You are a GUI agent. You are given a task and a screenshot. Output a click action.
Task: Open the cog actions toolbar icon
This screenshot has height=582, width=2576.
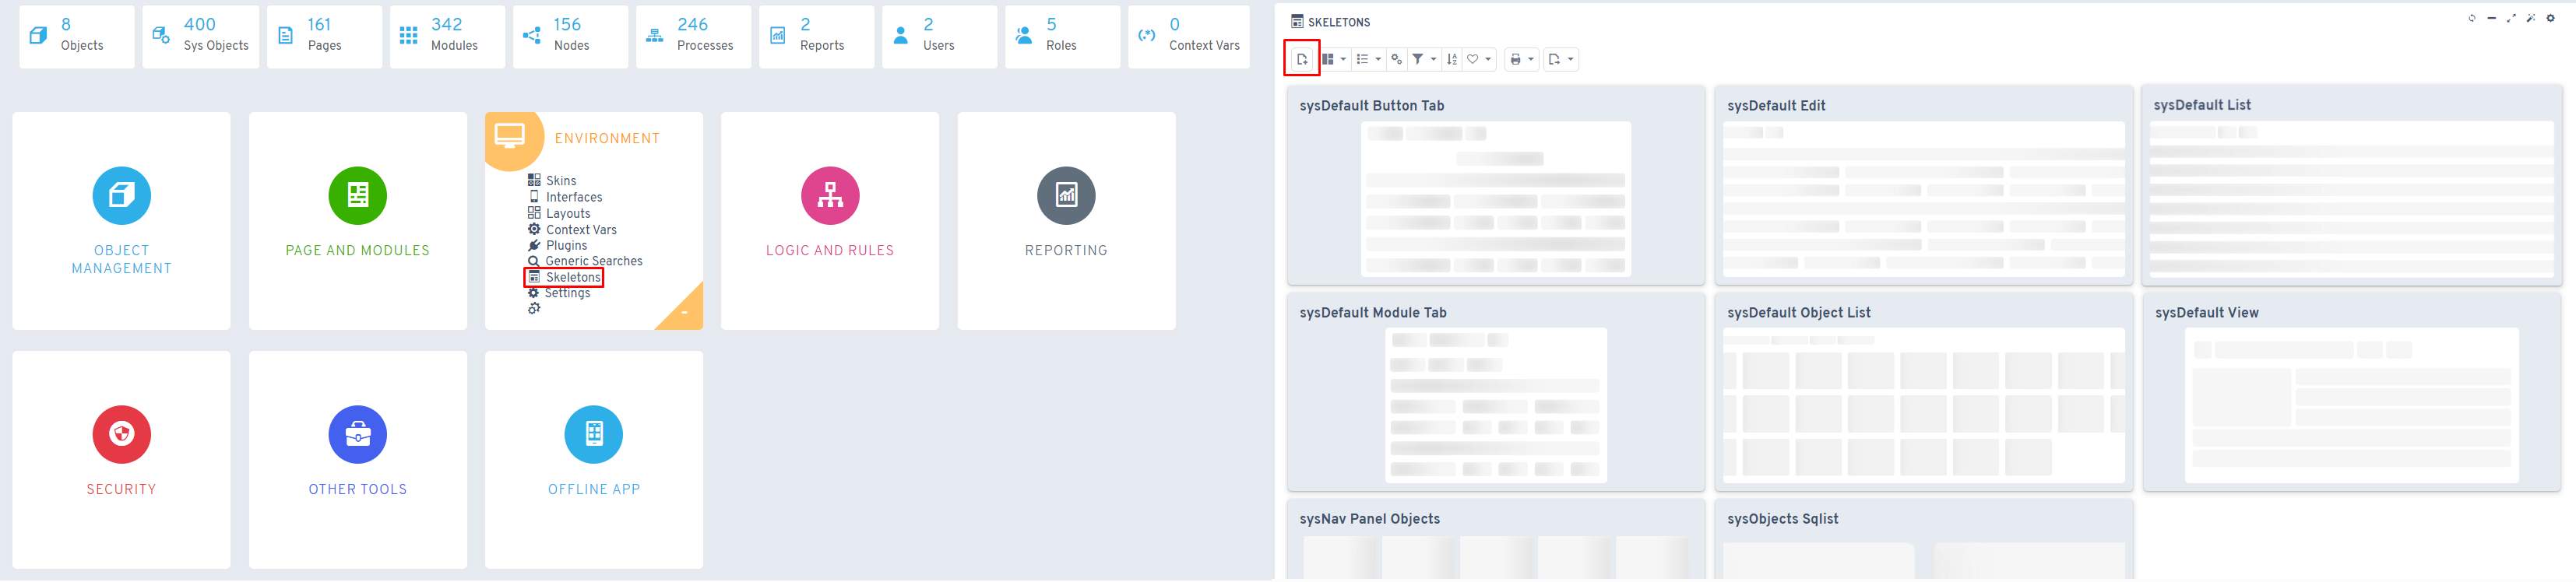click(x=1396, y=59)
